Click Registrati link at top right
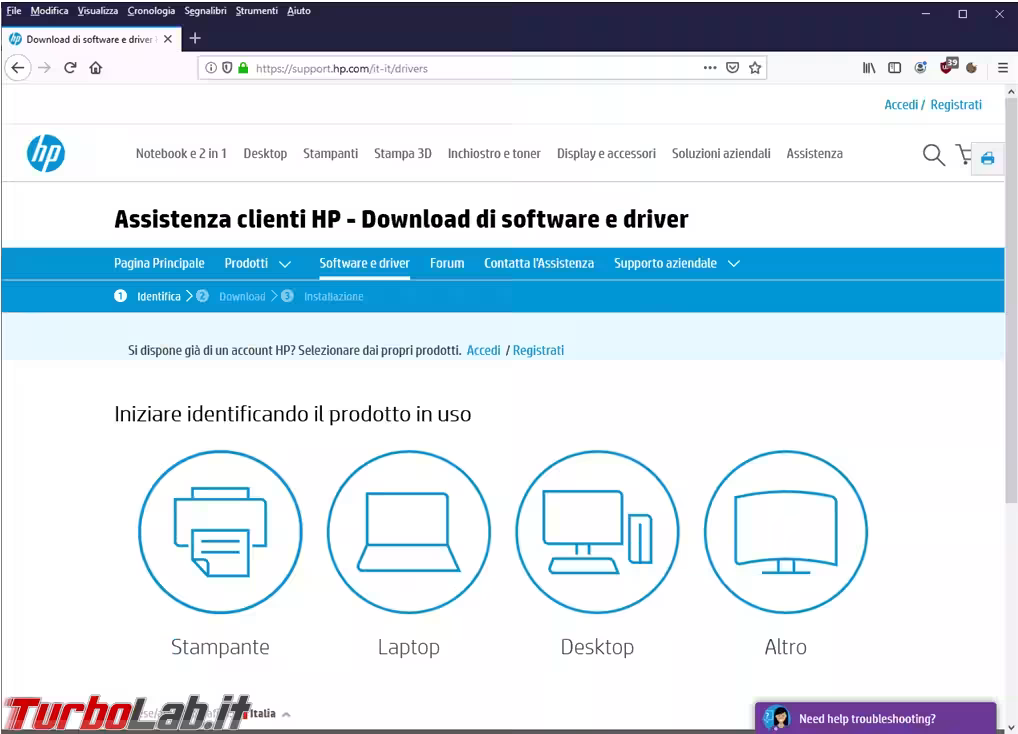Screen dimensions: 1018x734 pyautogui.click(x=956, y=105)
